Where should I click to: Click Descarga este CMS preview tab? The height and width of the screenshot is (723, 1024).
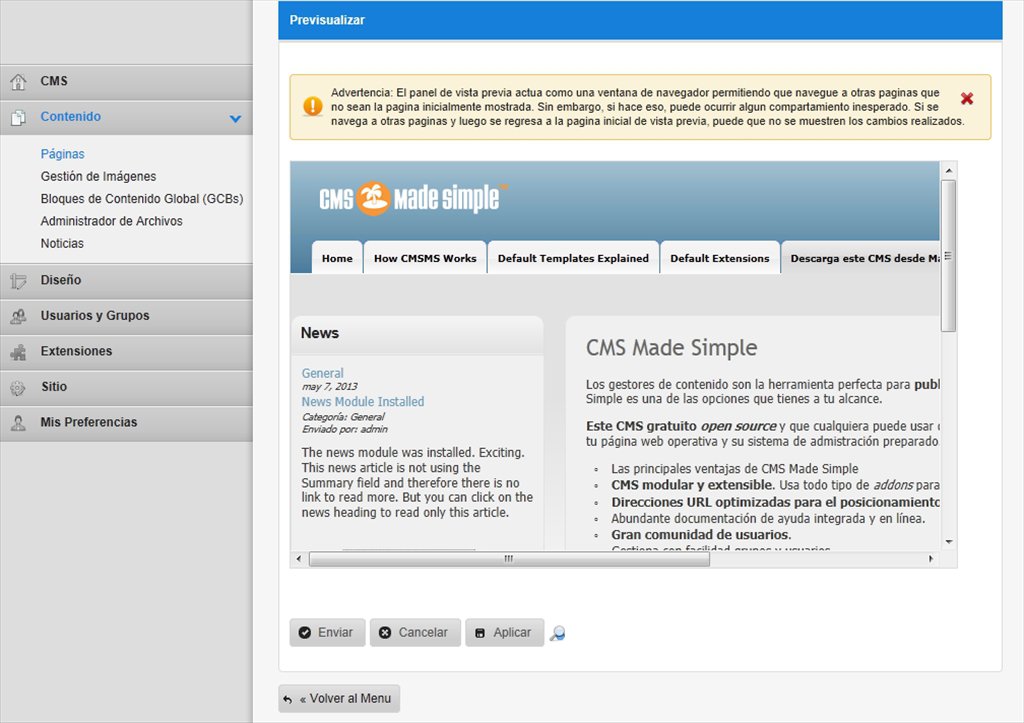tap(861, 258)
